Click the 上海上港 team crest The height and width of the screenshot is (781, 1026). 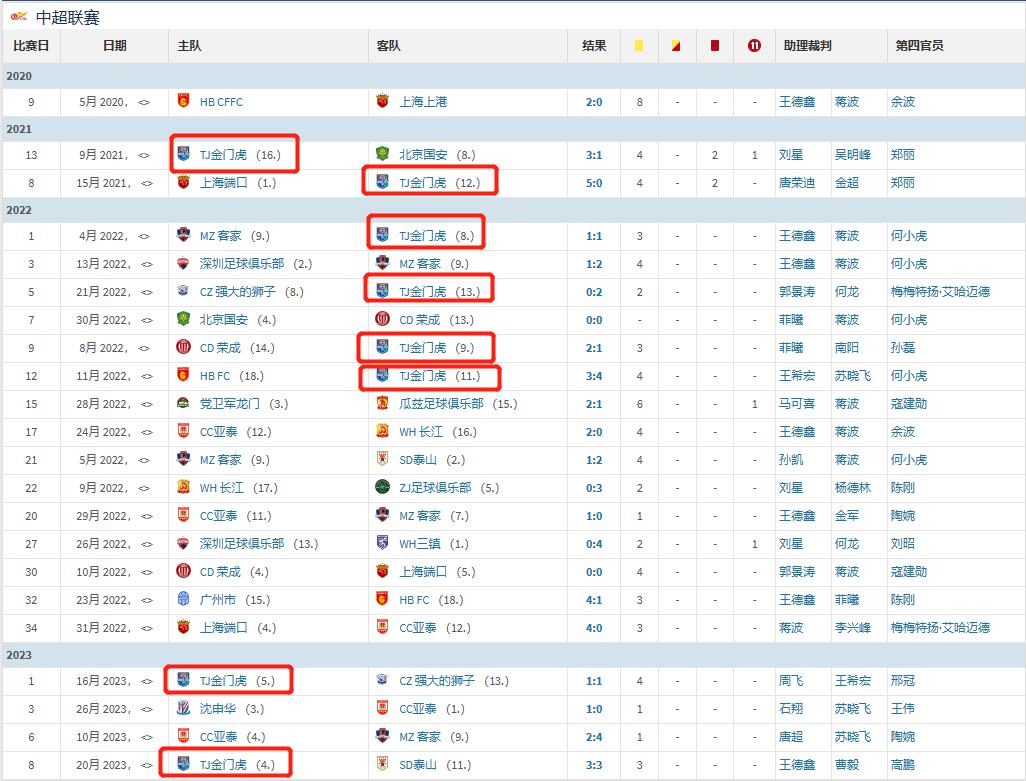click(x=383, y=101)
